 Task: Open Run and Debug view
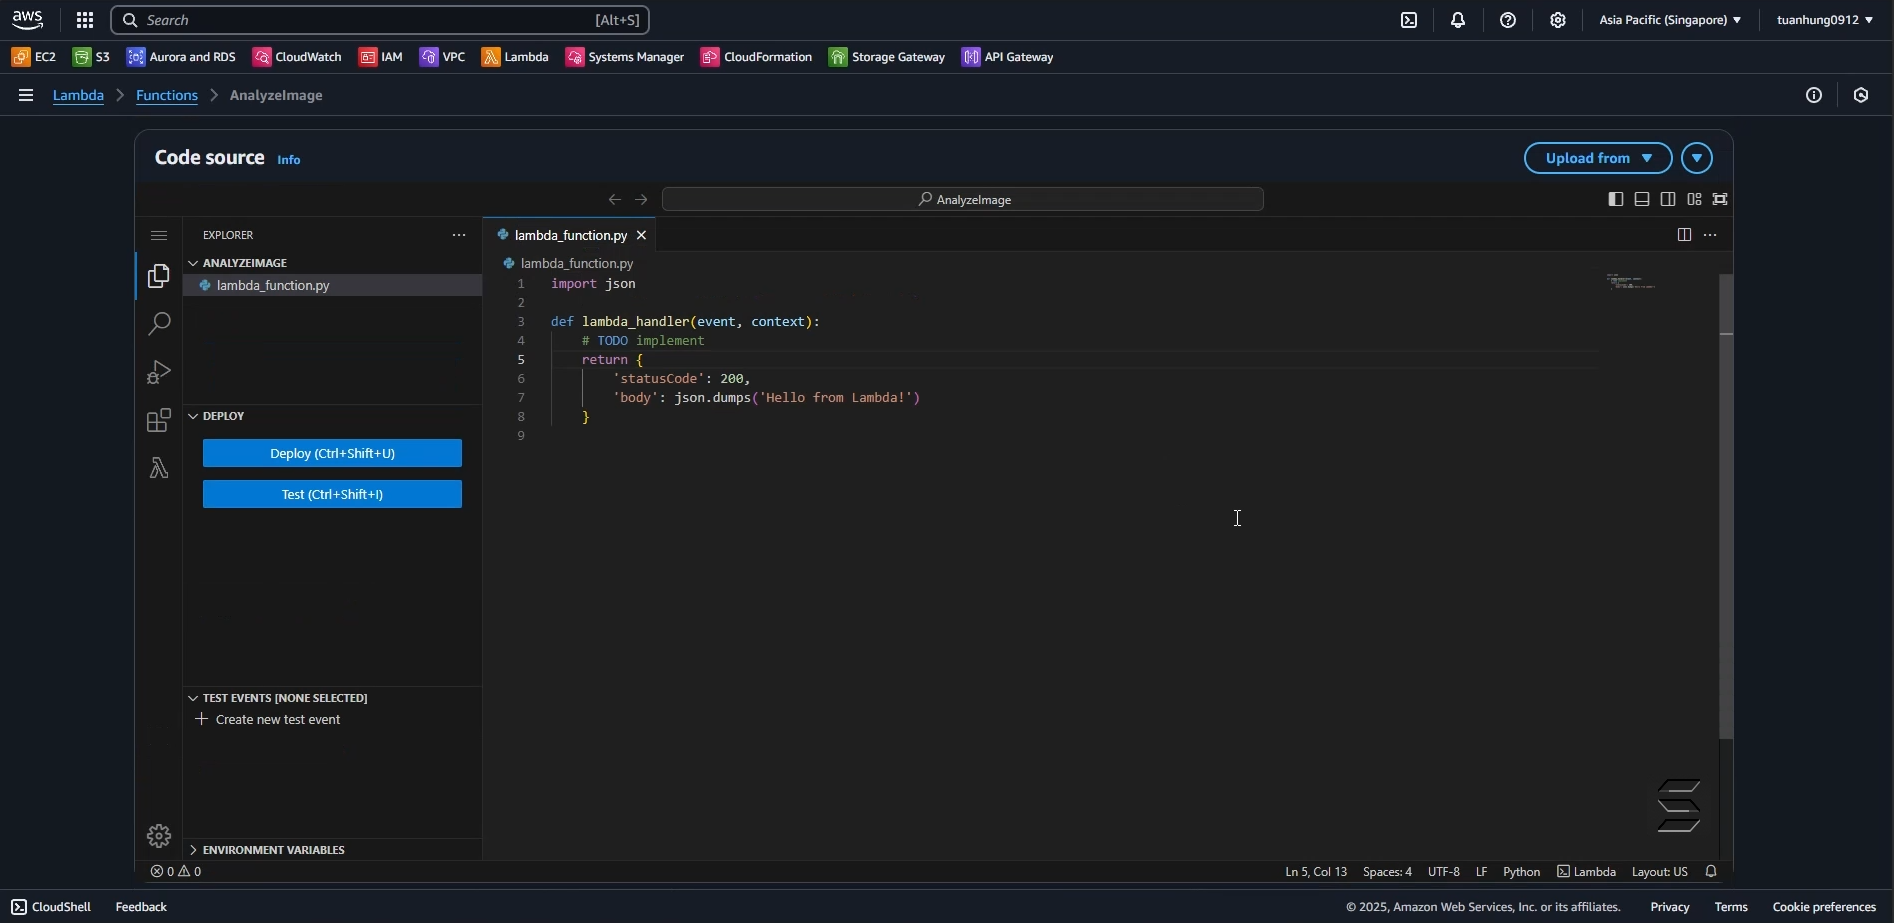point(159,372)
